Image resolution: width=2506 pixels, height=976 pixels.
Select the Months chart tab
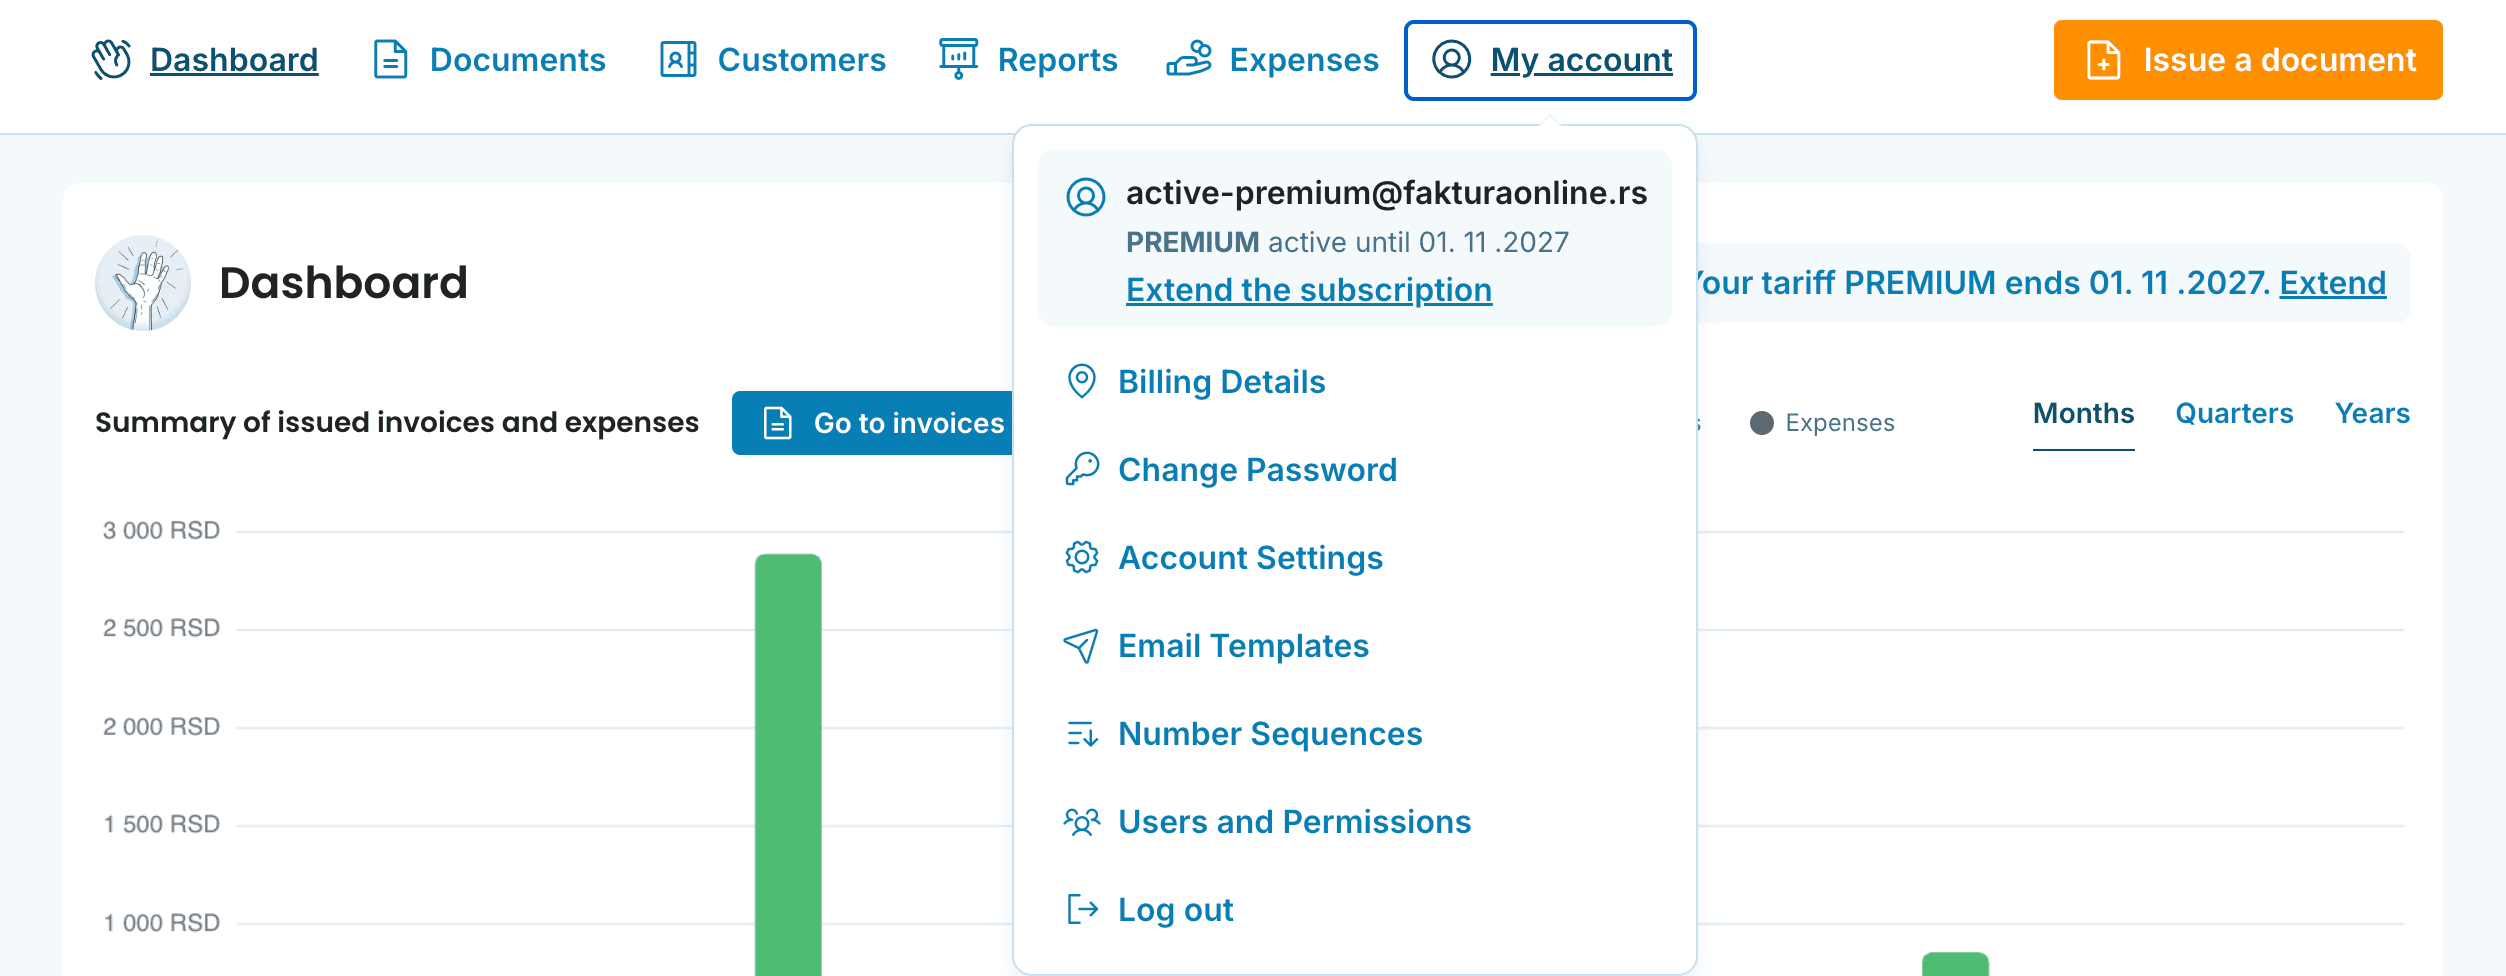(2083, 414)
